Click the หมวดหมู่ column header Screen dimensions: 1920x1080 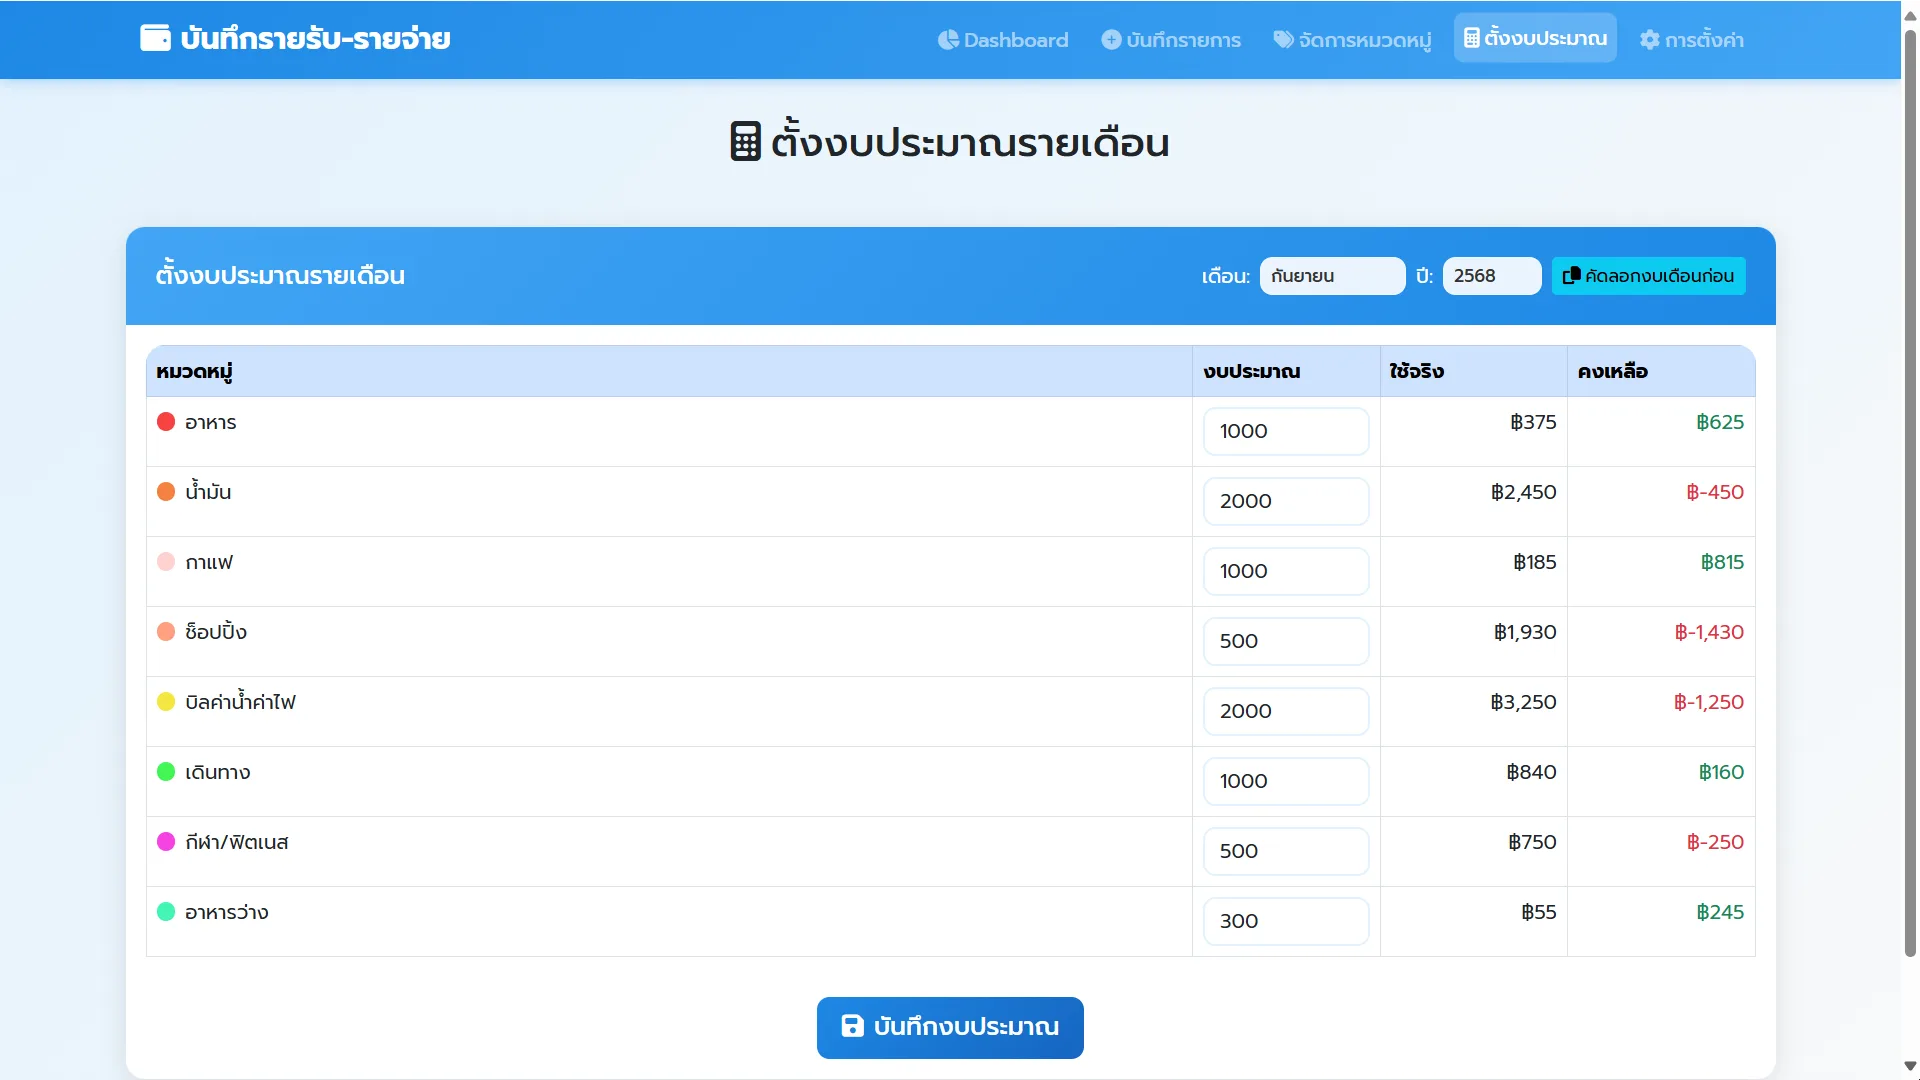click(x=669, y=371)
